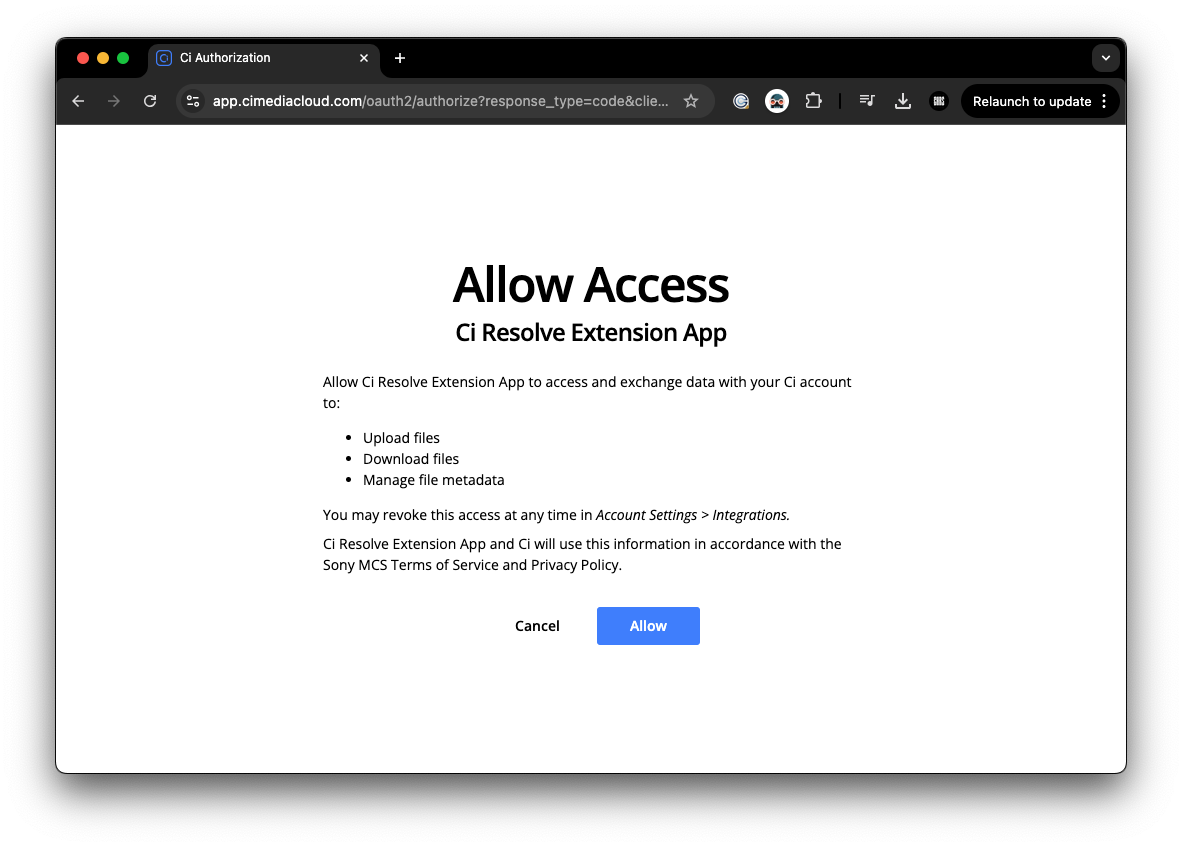Open the Grammarly-style G extension icon
Viewport: 1182px width, 847px height.
coord(741,101)
